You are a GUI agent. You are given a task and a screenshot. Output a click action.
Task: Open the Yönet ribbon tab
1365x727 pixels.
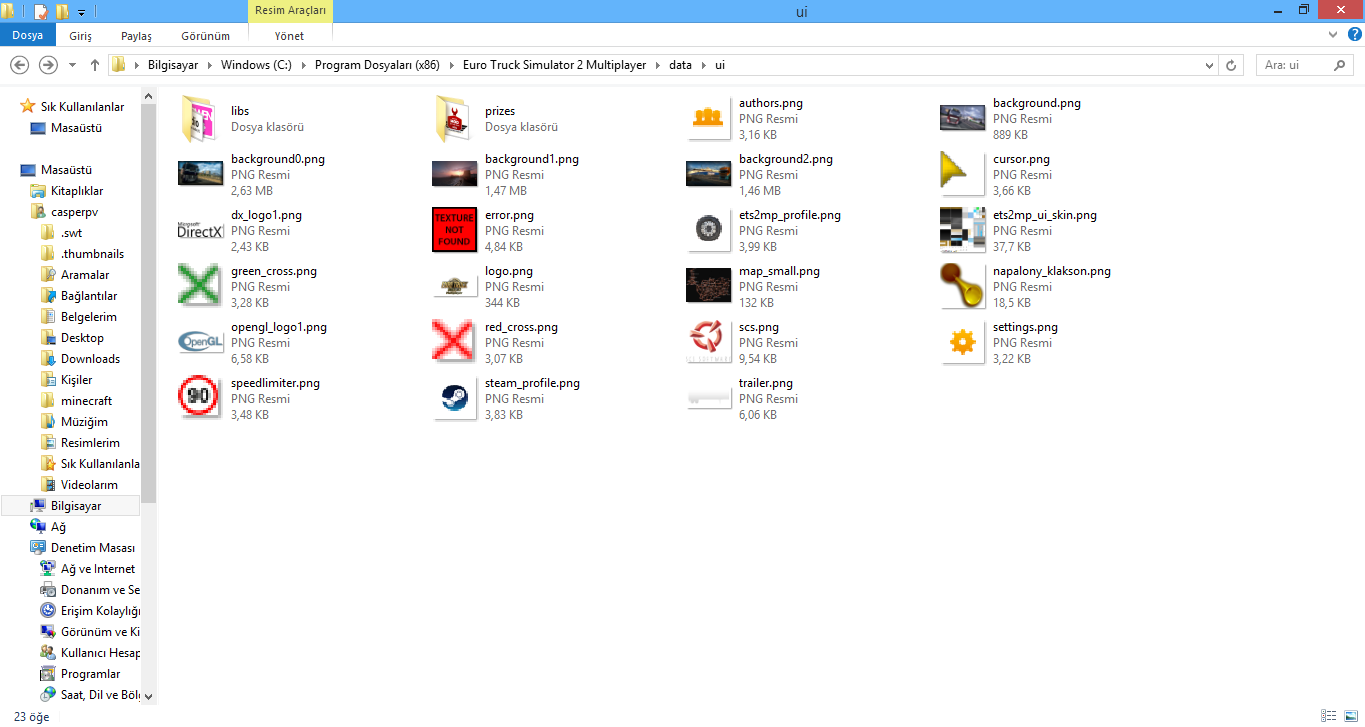click(289, 36)
